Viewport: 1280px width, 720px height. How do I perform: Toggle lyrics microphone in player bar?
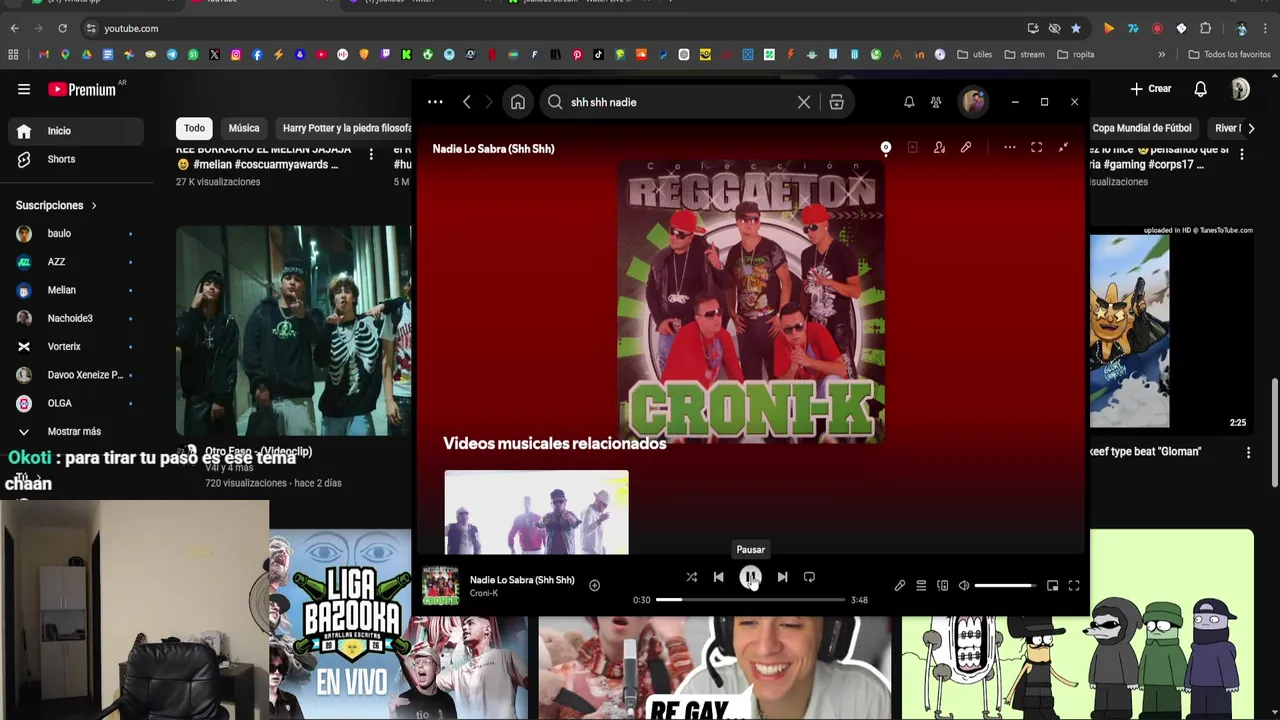900,586
